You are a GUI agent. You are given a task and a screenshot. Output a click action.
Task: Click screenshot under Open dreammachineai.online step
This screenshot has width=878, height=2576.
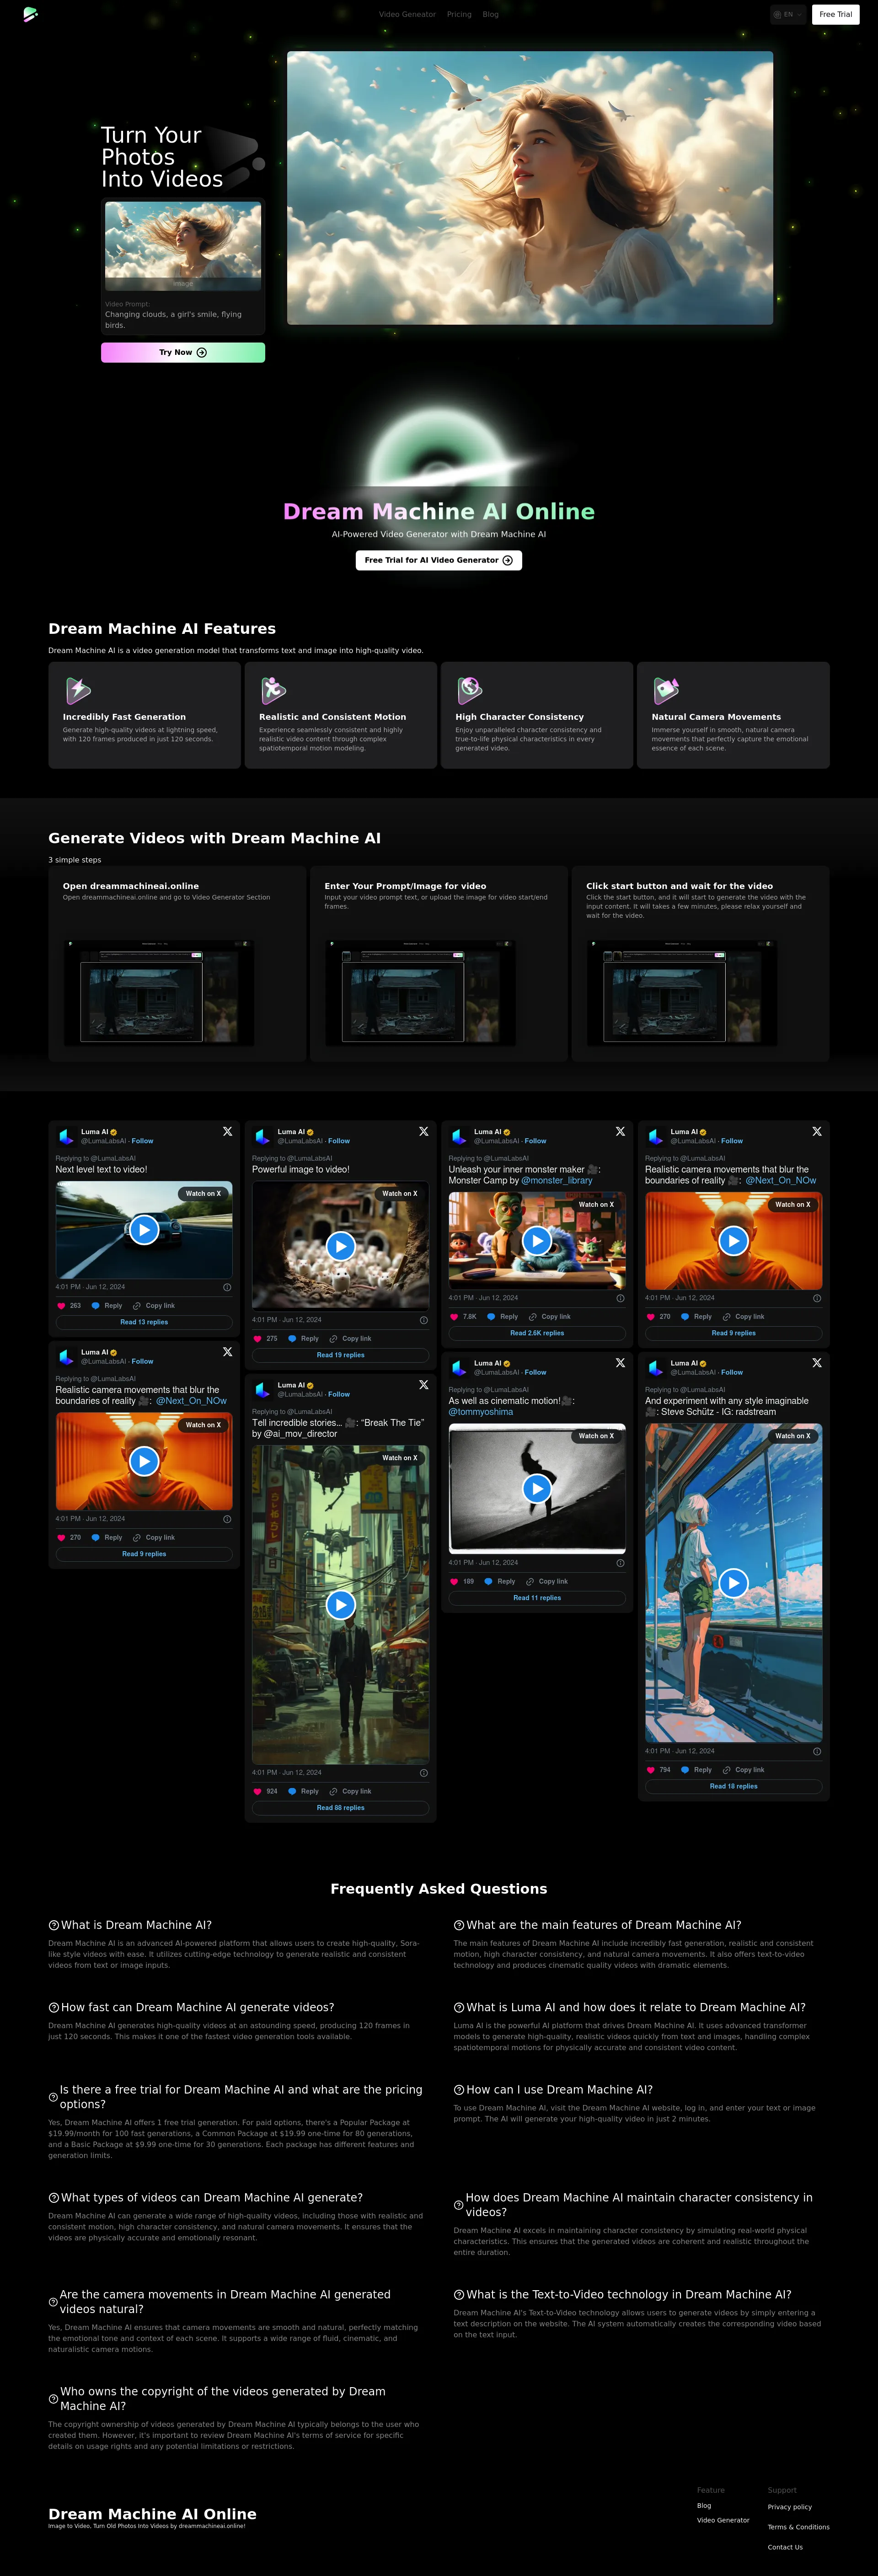coord(158,992)
